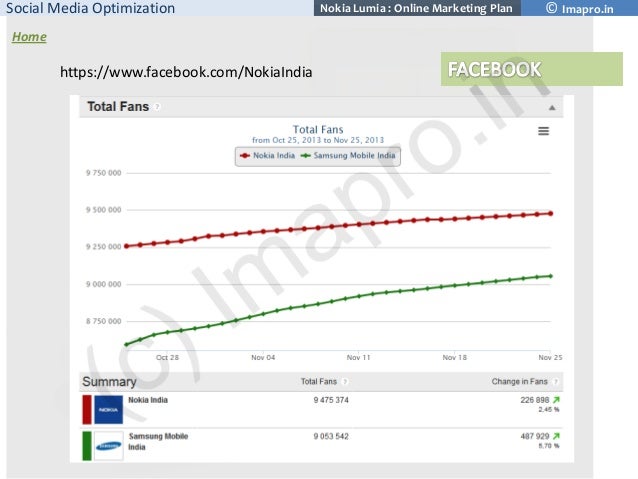Image resolution: width=638 pixels, height=479 pixels.
Task: Click the last green data point on Nov 25
Action: point(551,276)
